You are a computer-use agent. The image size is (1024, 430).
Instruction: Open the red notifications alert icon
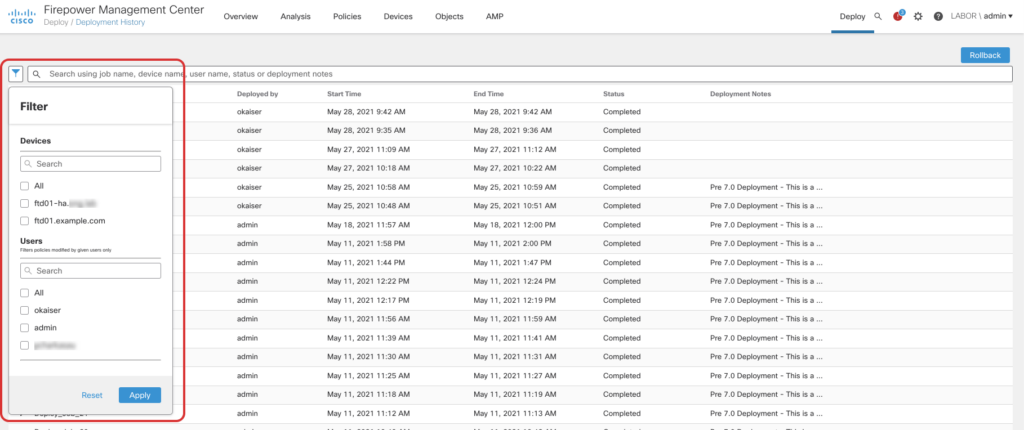pyautogui.click(x=898, y=16)
